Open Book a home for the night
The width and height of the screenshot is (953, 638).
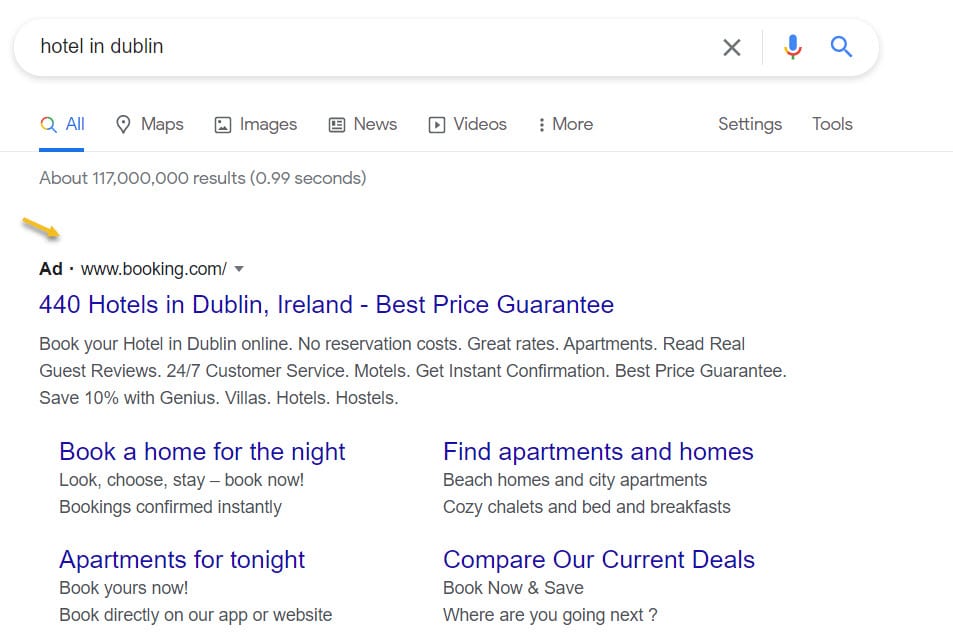[x=202, y=451]
